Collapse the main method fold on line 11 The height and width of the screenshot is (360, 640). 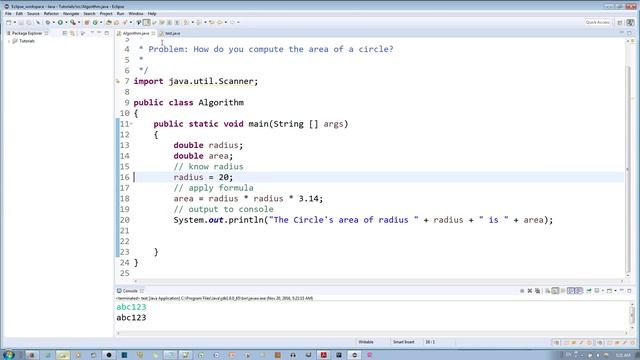click(x=131, y=124)
